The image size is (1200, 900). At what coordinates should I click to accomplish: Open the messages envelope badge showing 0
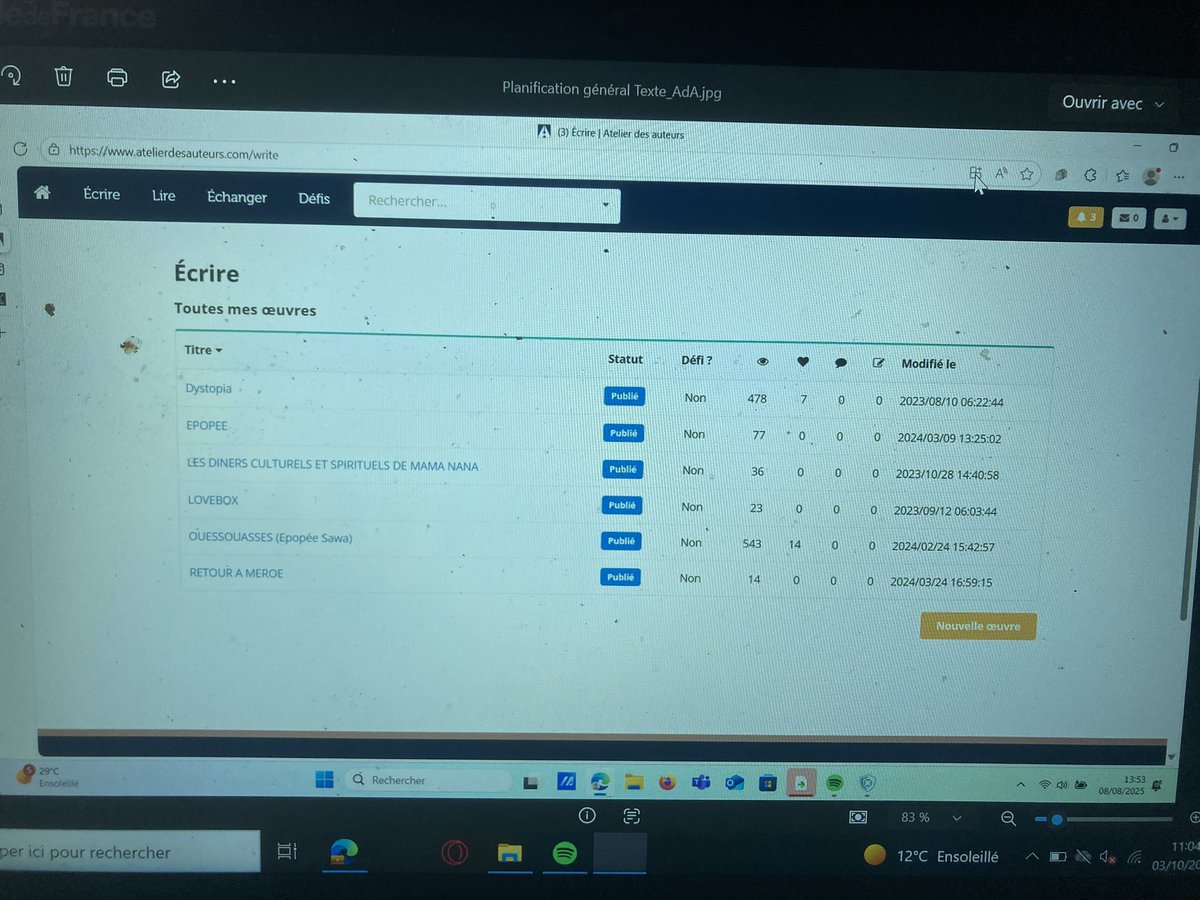(1129, 217)
